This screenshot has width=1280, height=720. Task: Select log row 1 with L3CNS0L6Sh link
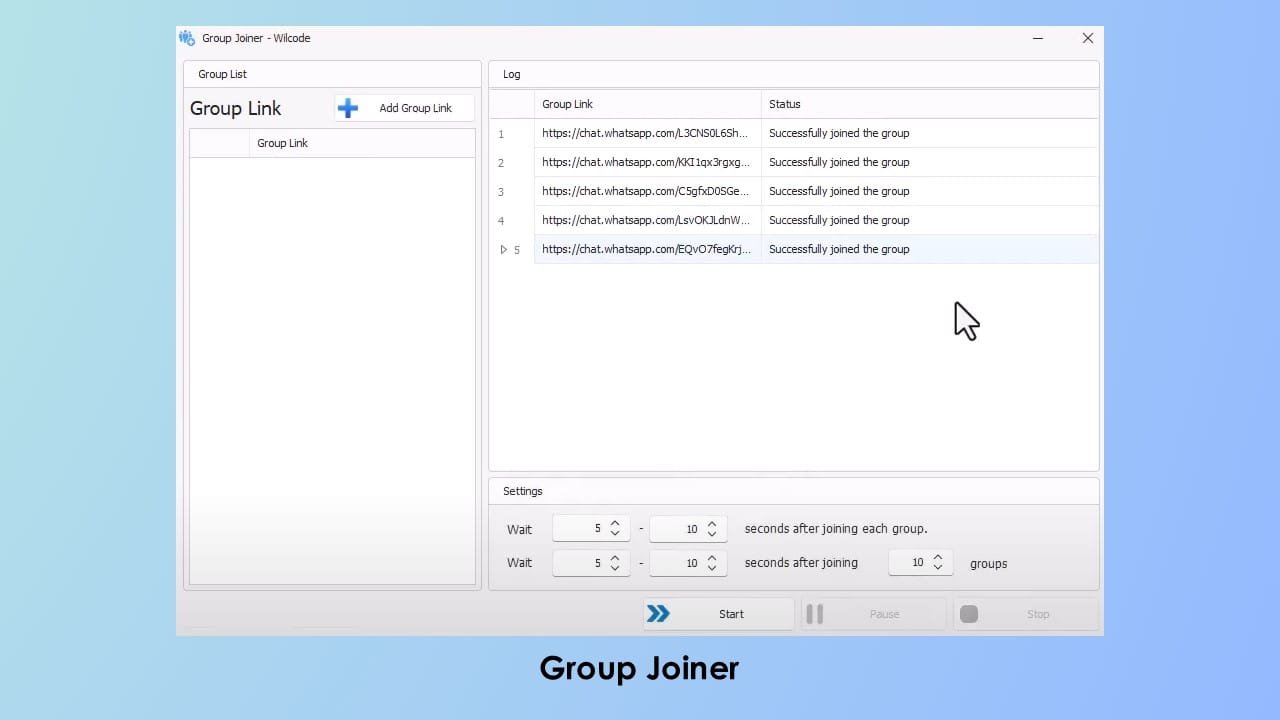pyautogui.click(x=645, y=133)
